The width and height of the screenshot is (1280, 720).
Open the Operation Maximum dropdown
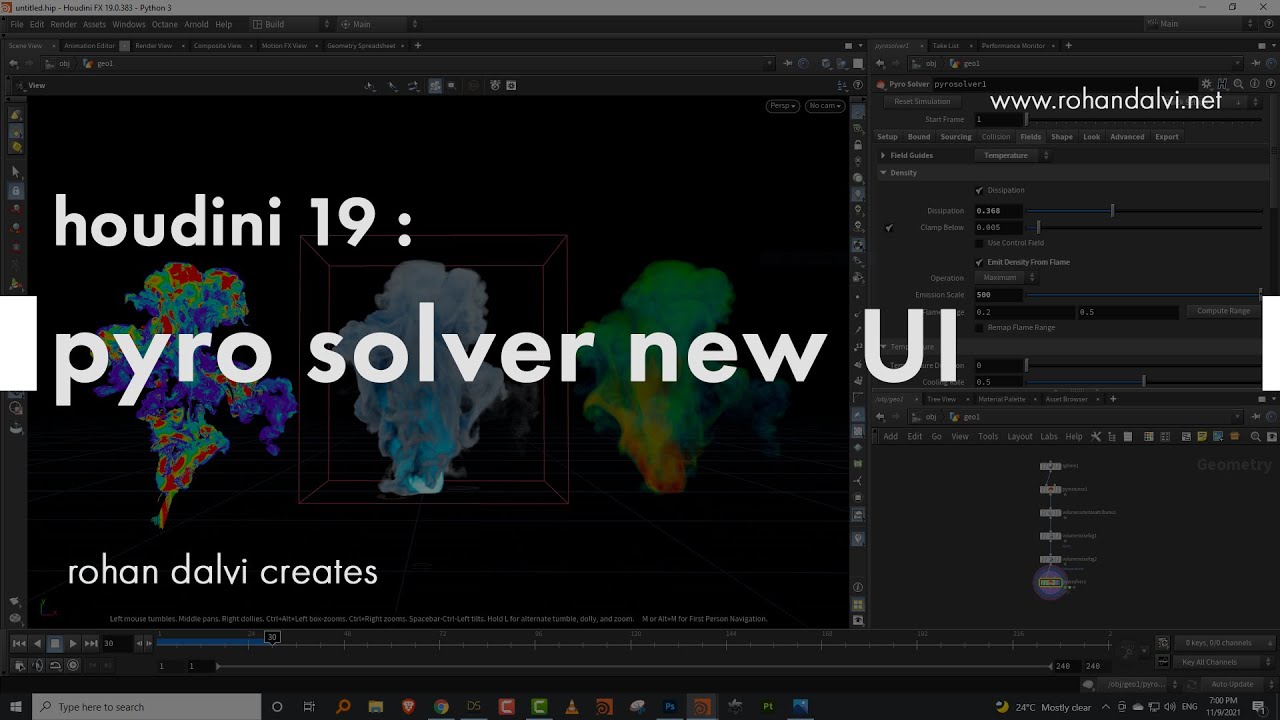pos(1007,278)
